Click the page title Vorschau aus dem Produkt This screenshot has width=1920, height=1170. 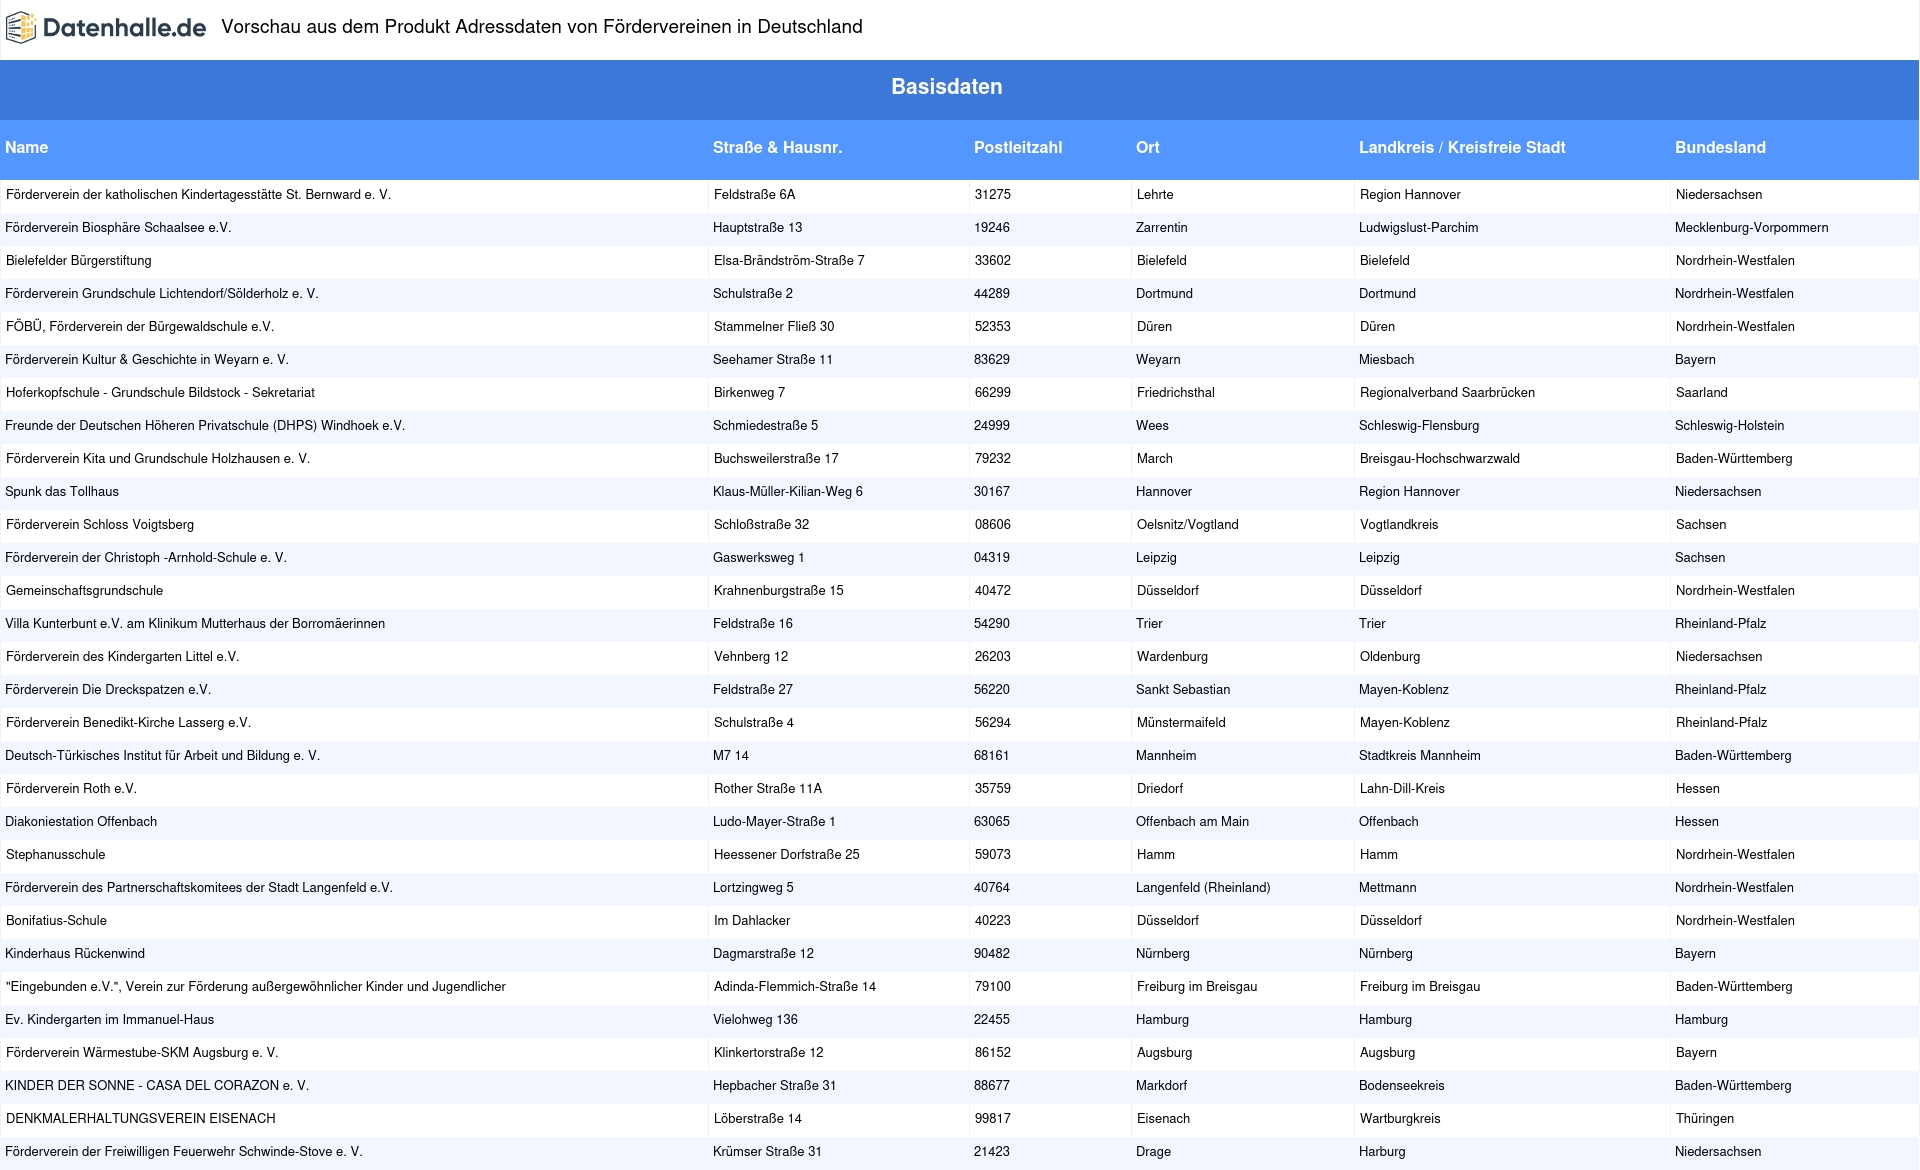[541, 27]
